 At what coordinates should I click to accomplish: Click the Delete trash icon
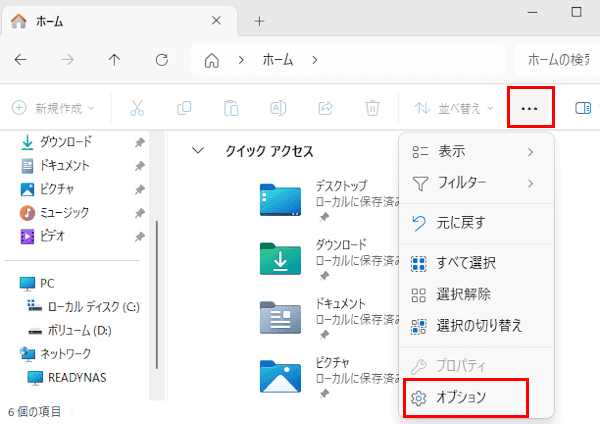(372, 108)
